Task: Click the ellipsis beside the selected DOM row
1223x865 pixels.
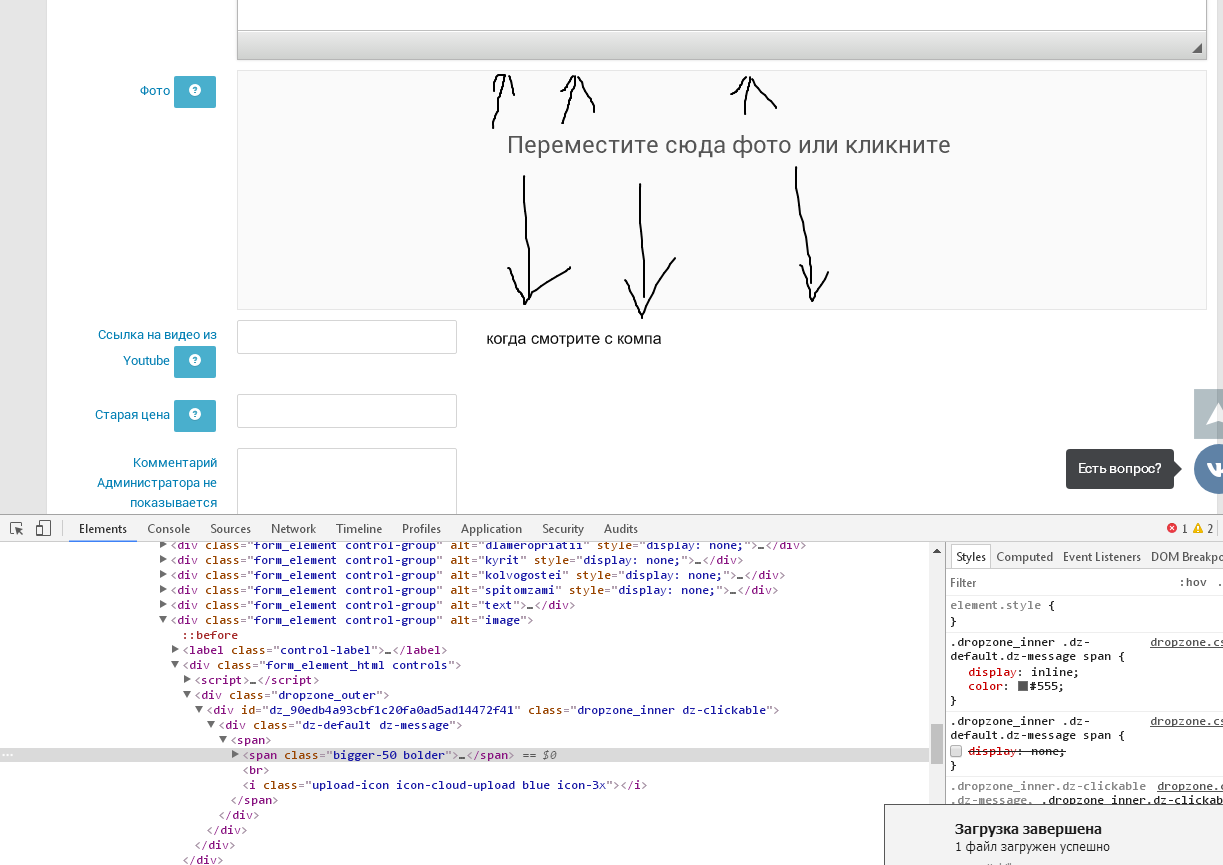Action: pyautogui.click(x=8, y=755)
